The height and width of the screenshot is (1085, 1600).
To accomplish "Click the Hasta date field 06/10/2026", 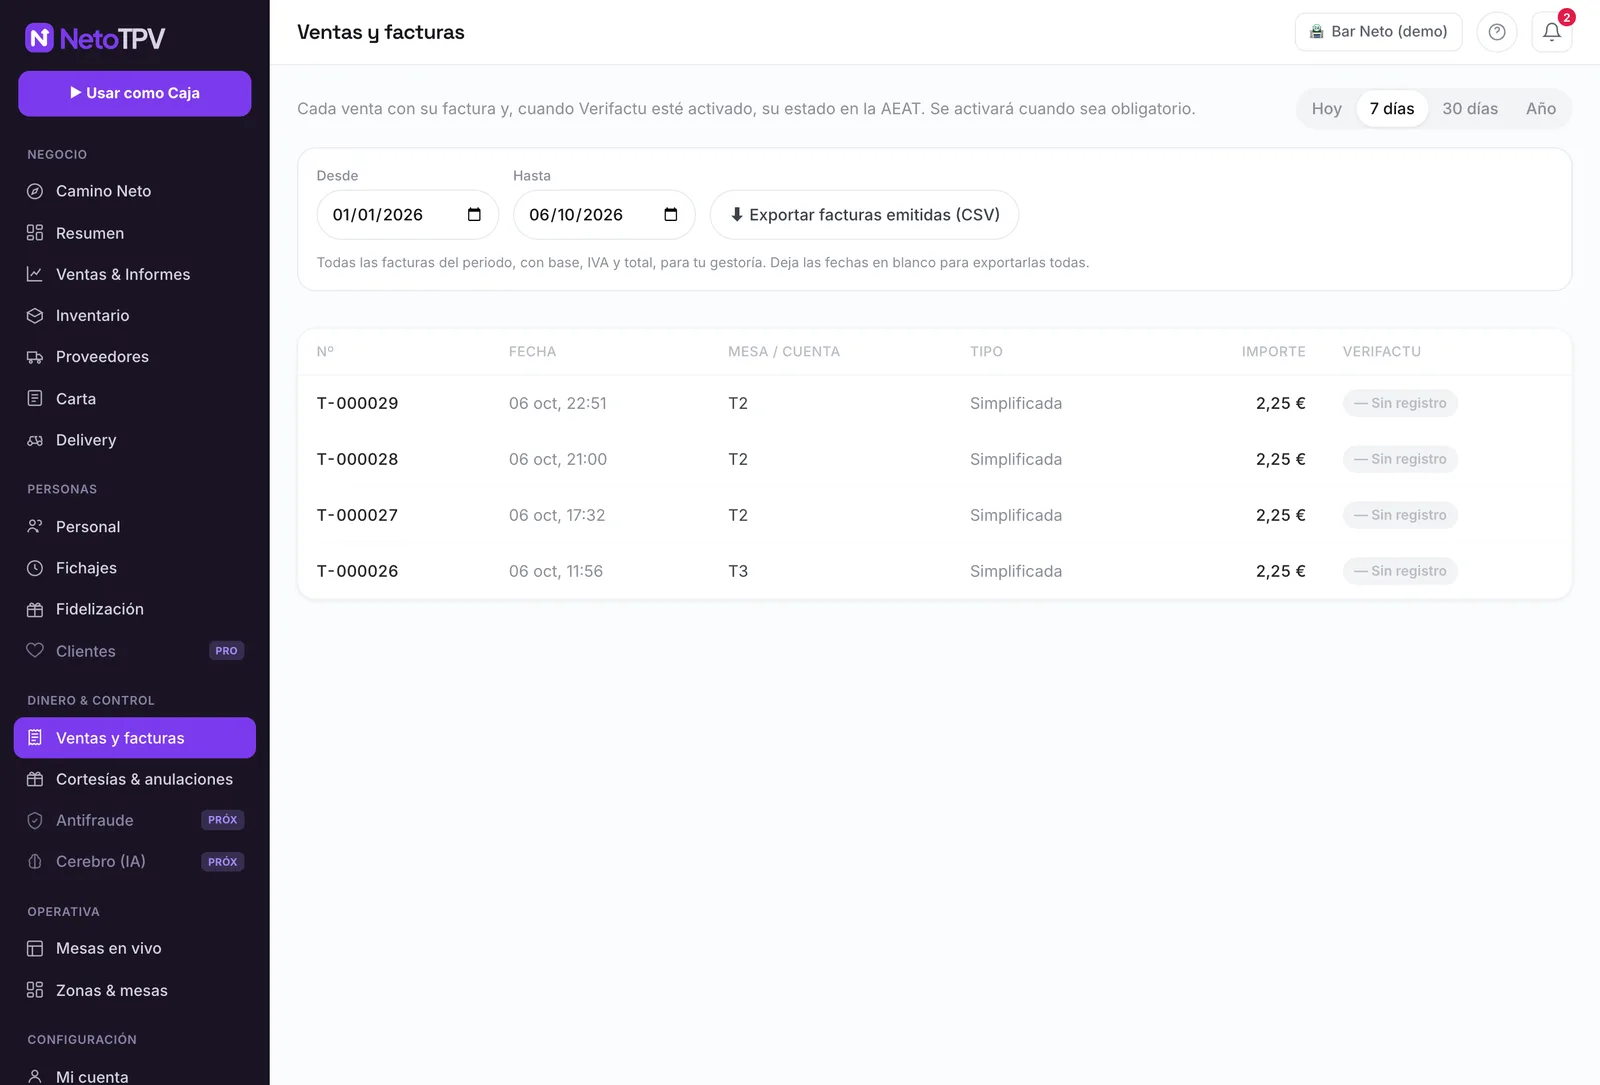I will tap(604, 215).
